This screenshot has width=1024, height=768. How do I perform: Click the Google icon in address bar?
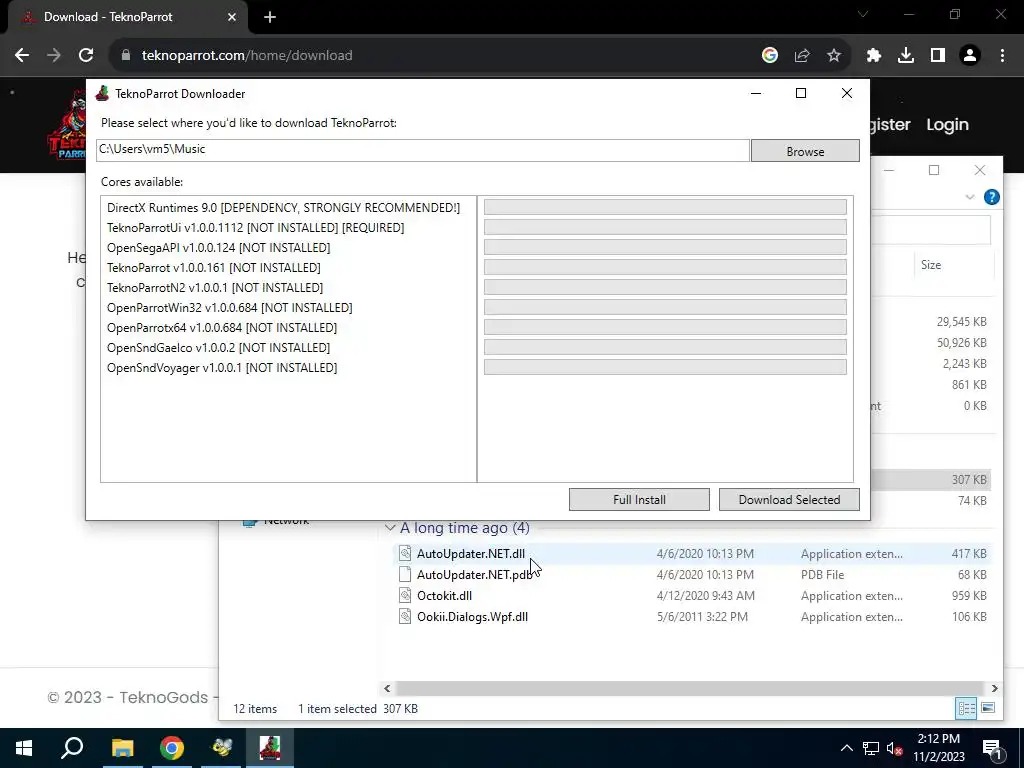click(770, 56)
